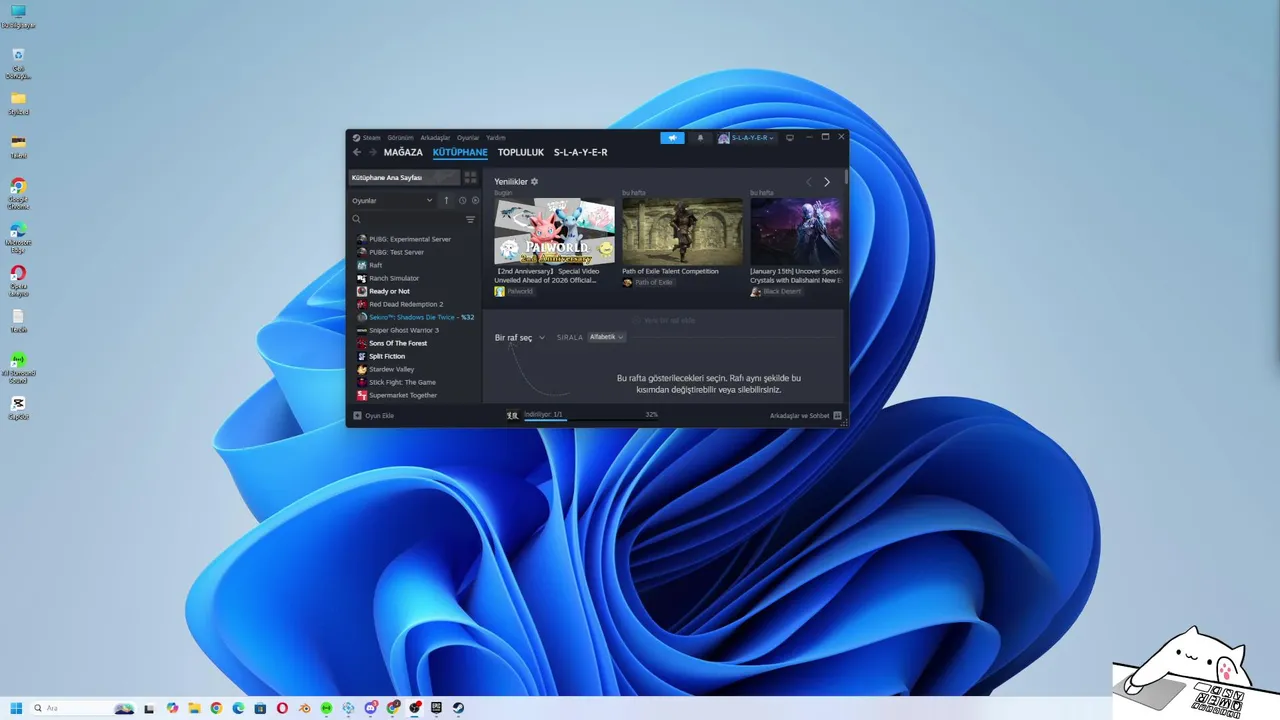Expand the Bir raf seç dropdown
The height and width of the screenshot is (720, 1280).
point(520,338)
